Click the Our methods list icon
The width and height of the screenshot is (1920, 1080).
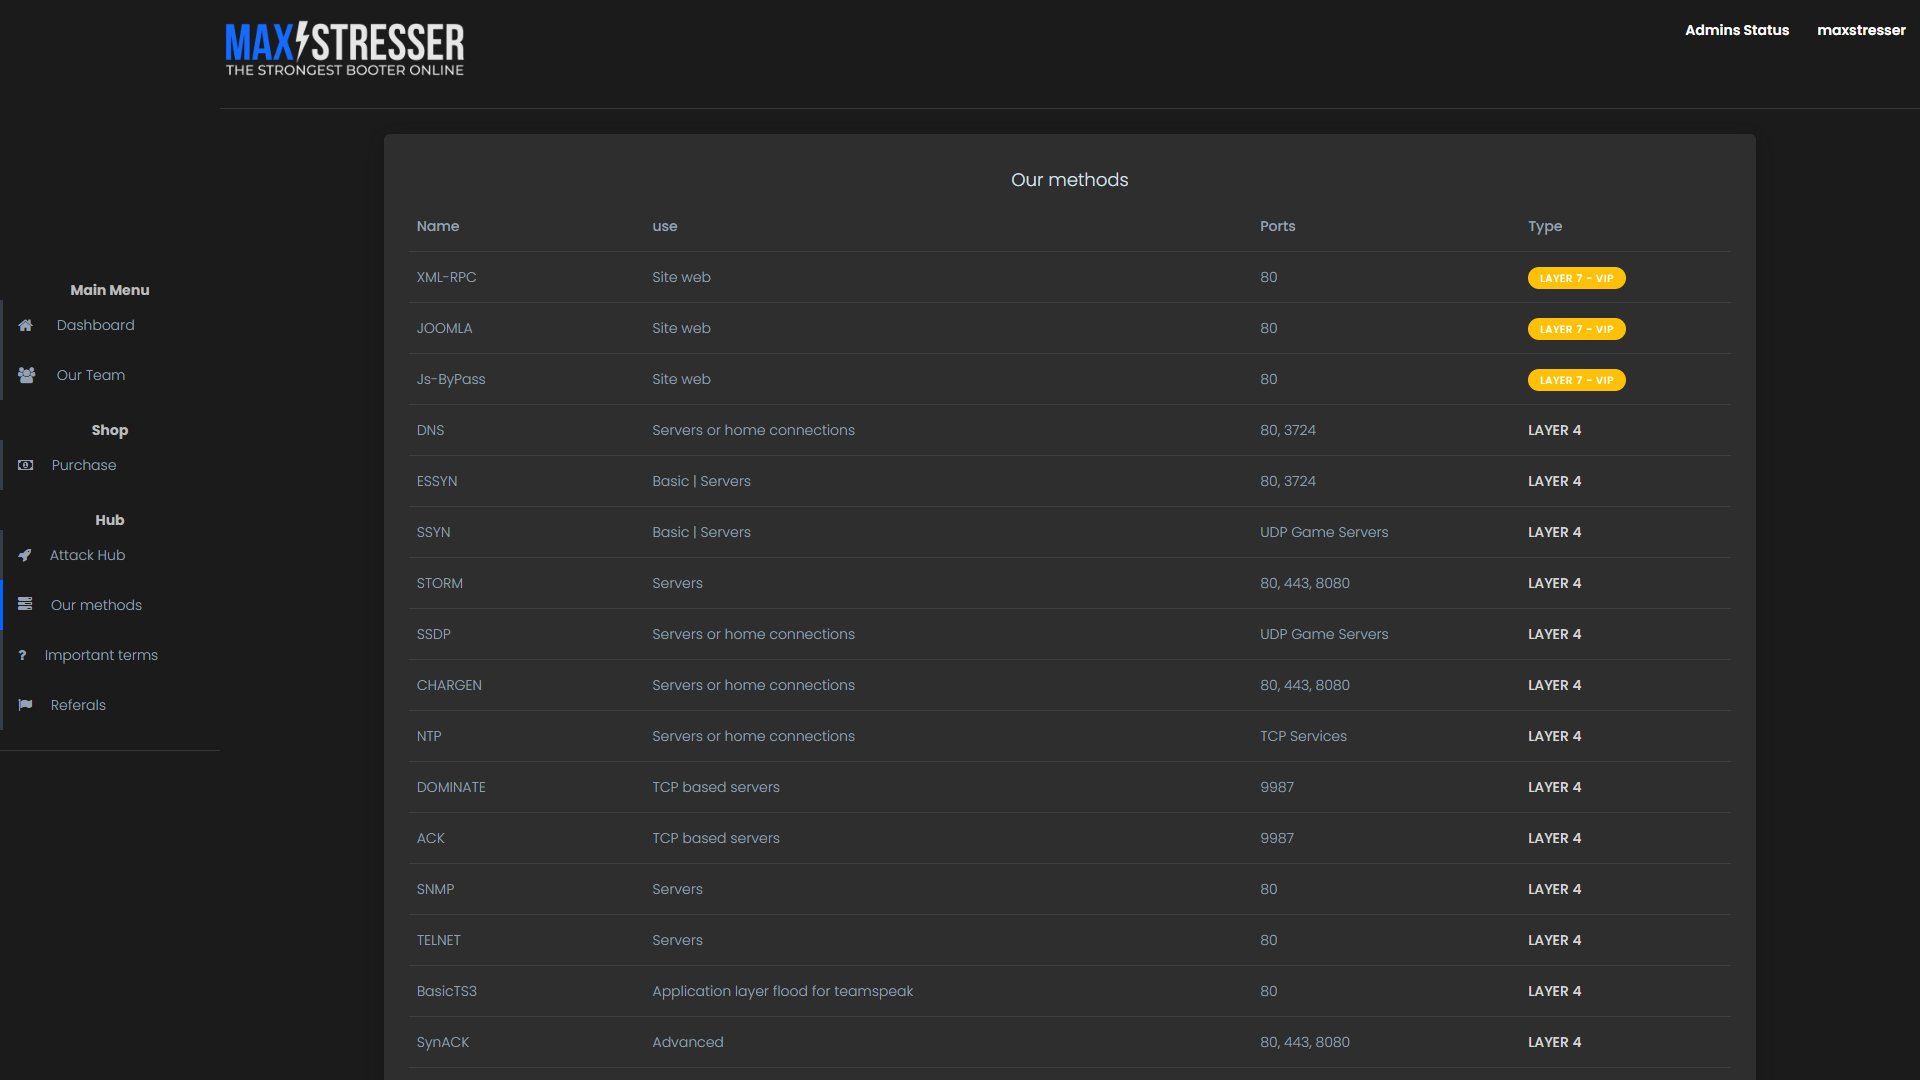[x=23, y=604]
